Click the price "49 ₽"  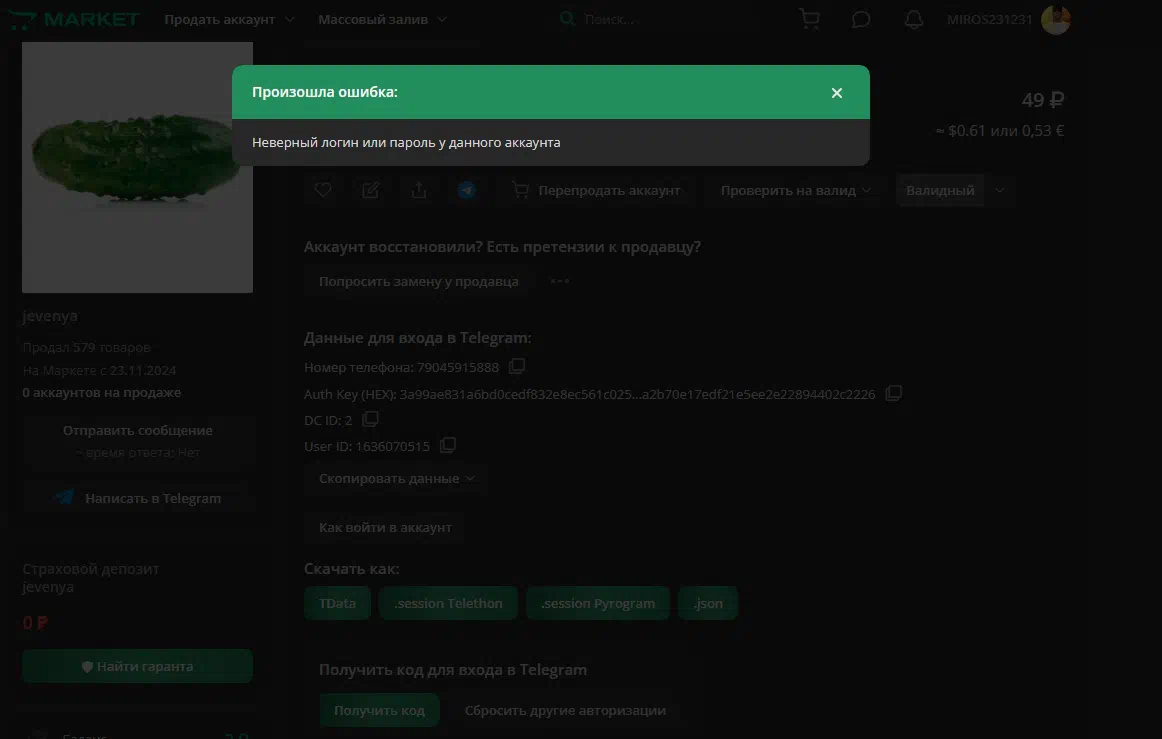1043,99
